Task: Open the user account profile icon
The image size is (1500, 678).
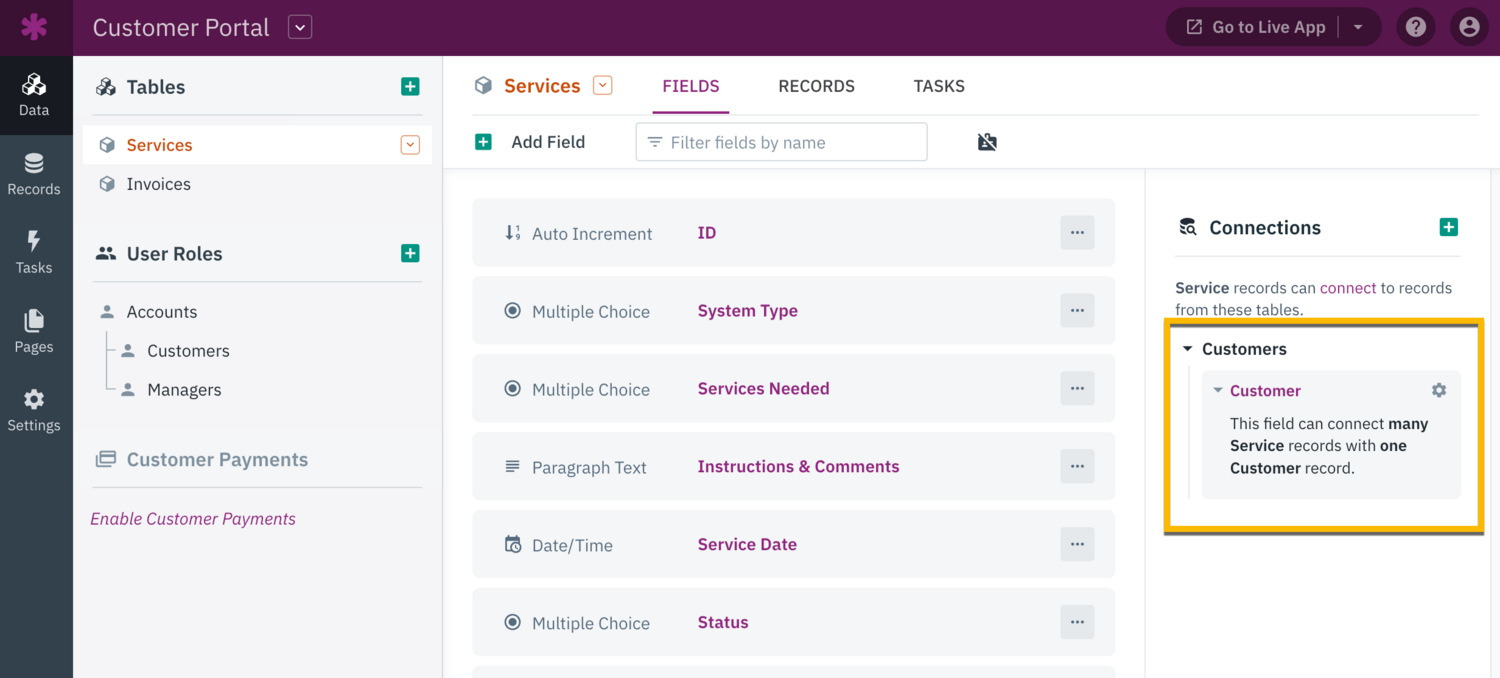Action: pos(1468,27)
